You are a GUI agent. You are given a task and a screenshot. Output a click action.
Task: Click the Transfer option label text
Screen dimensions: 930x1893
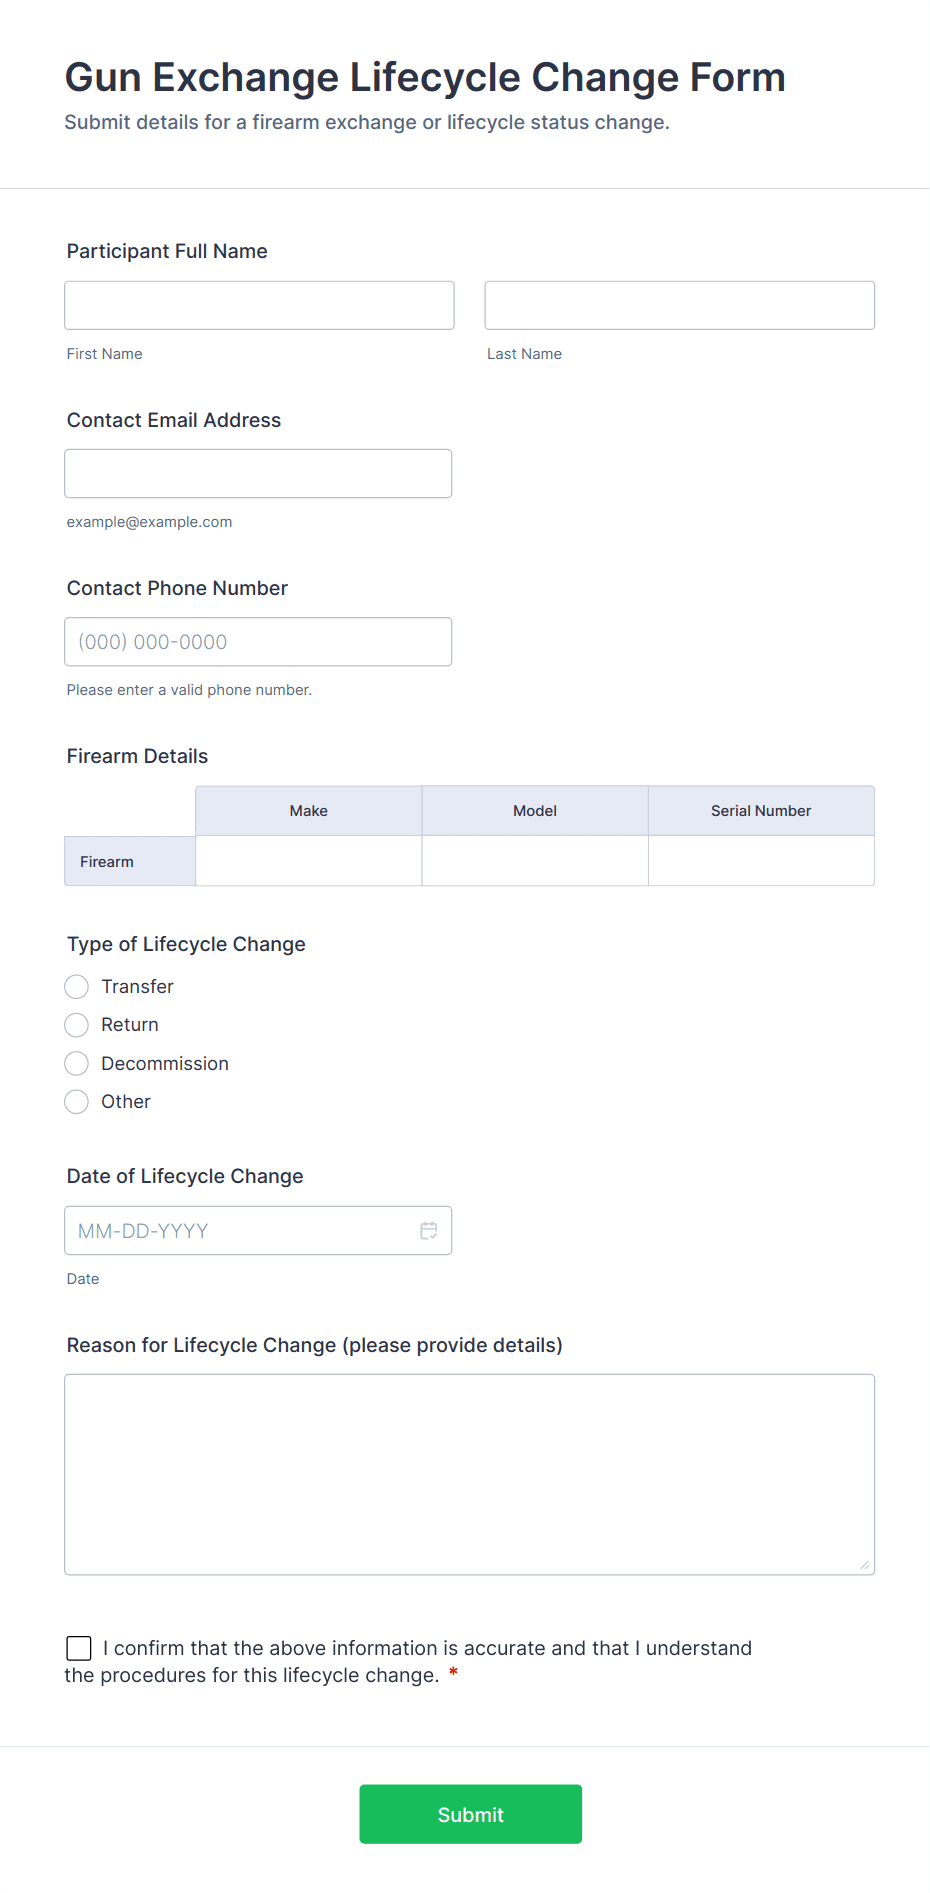138,987
